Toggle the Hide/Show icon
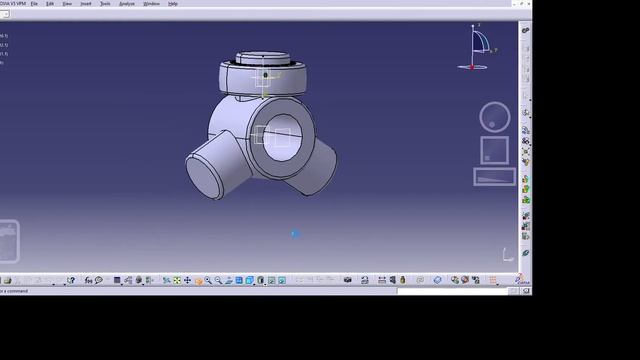This screenshot has width=640, height=360. point(271,280)
